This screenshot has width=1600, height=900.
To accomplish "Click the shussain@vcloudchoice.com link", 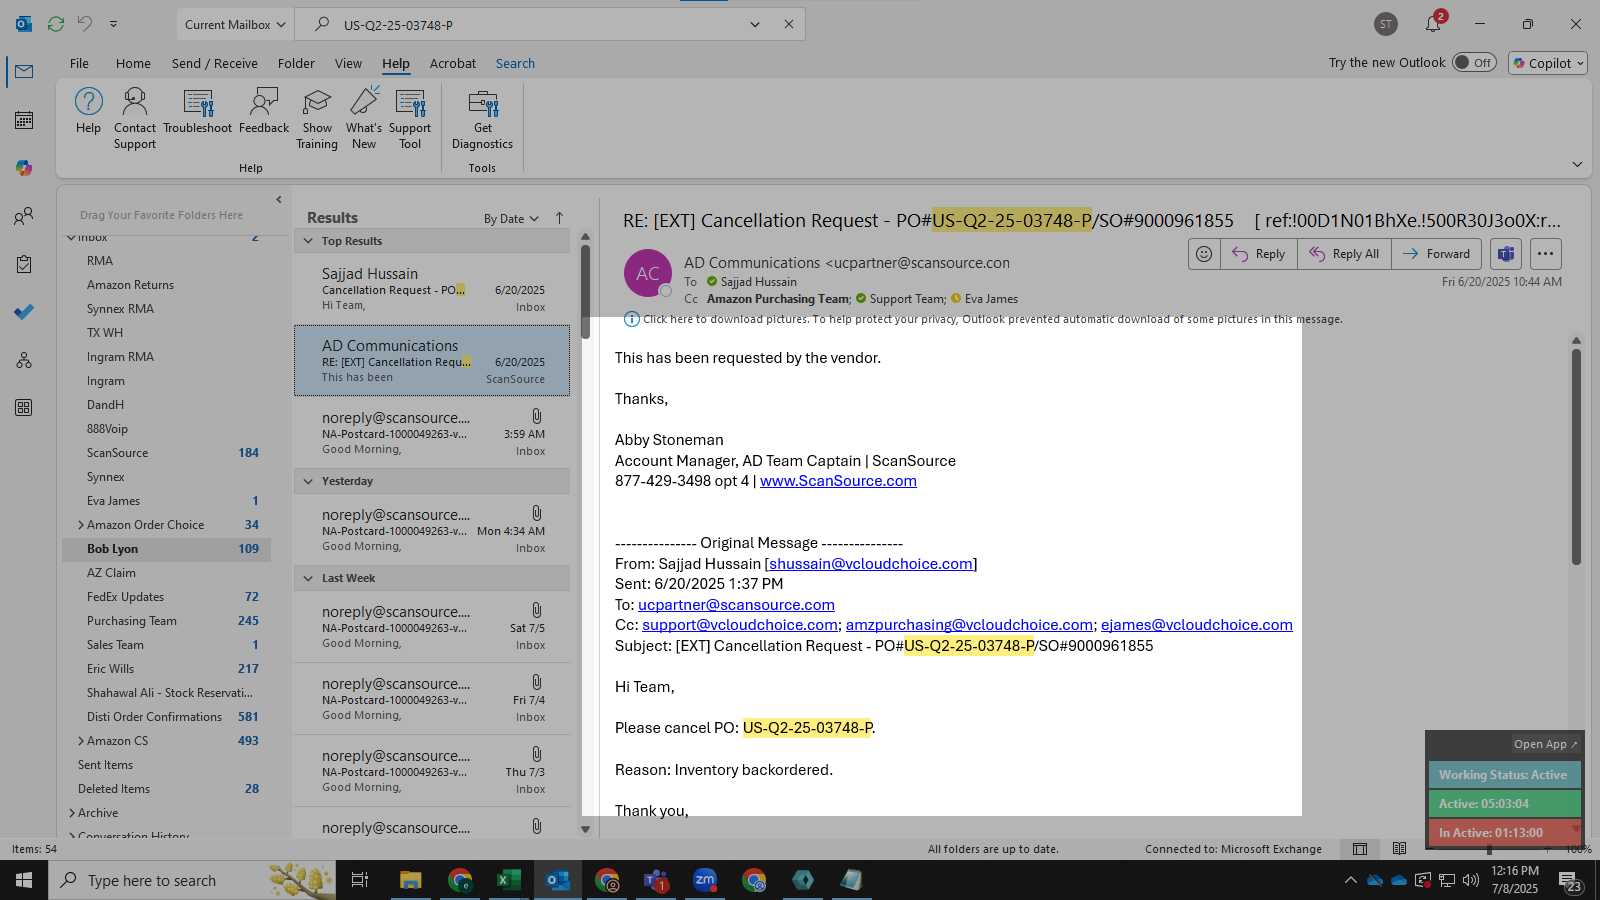I will [871, 564].
